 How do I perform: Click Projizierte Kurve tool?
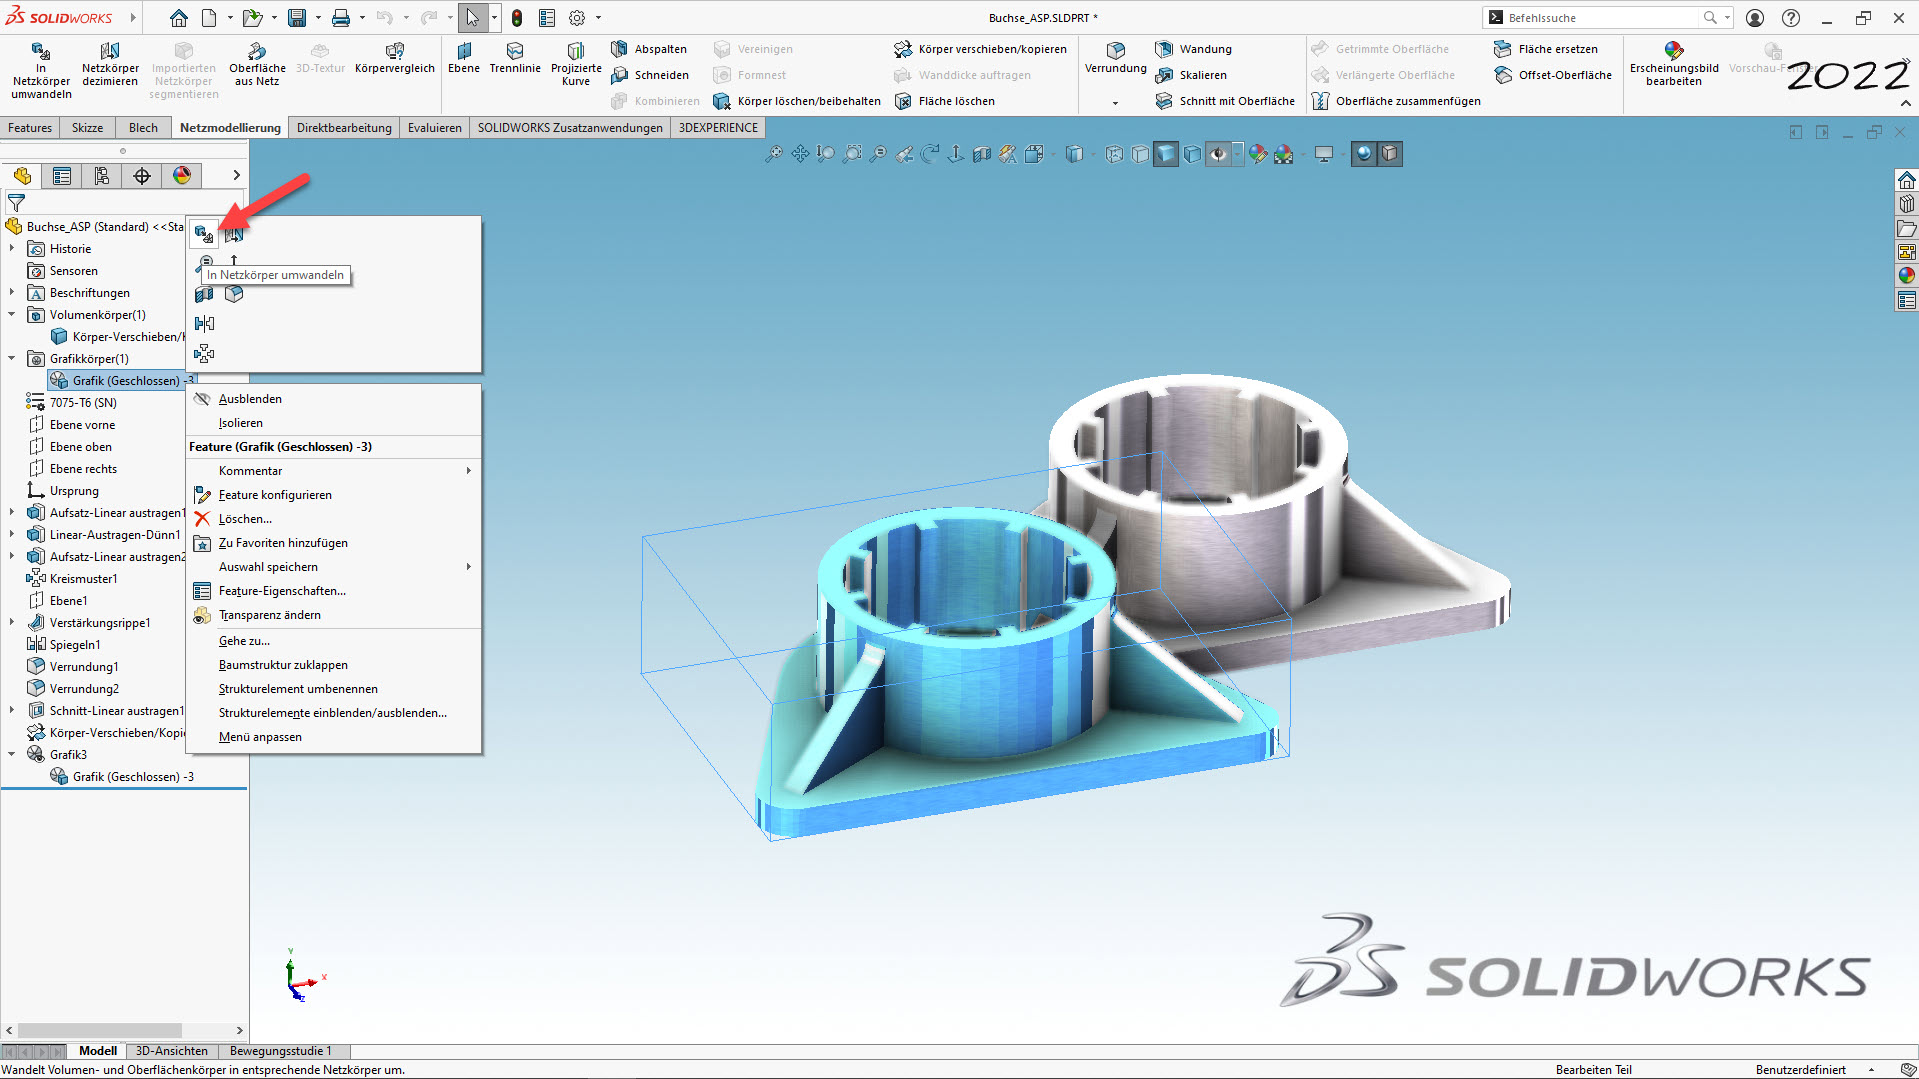(576, 66)
